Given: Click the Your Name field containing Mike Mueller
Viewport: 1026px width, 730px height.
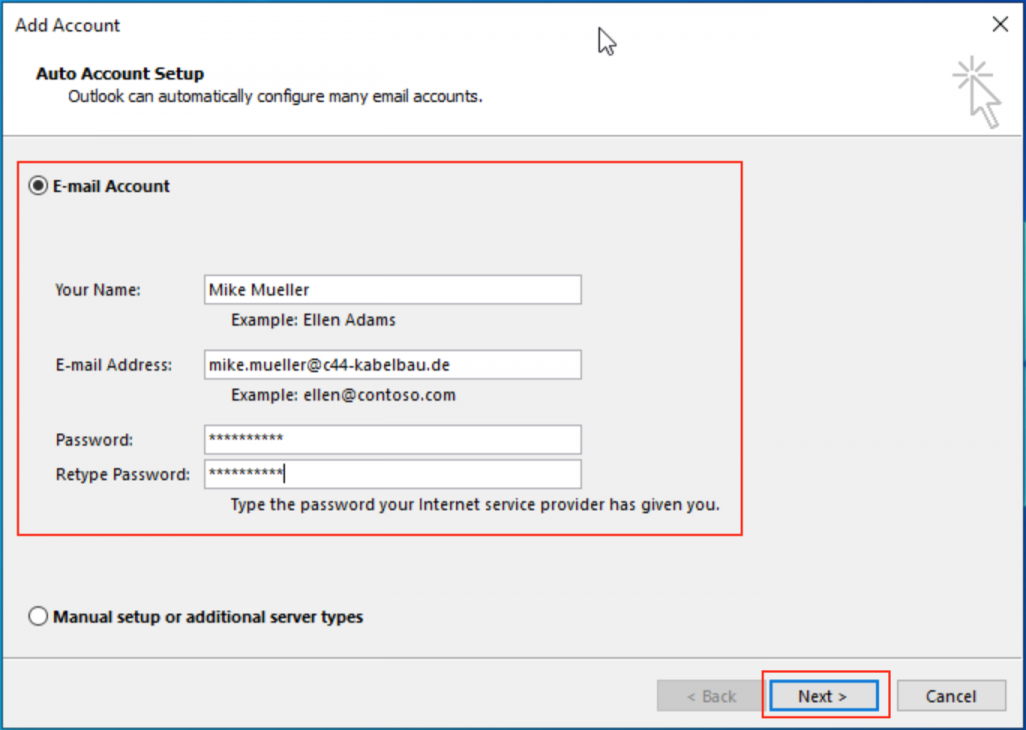Looking at the screenshot, I should [392, 290].
